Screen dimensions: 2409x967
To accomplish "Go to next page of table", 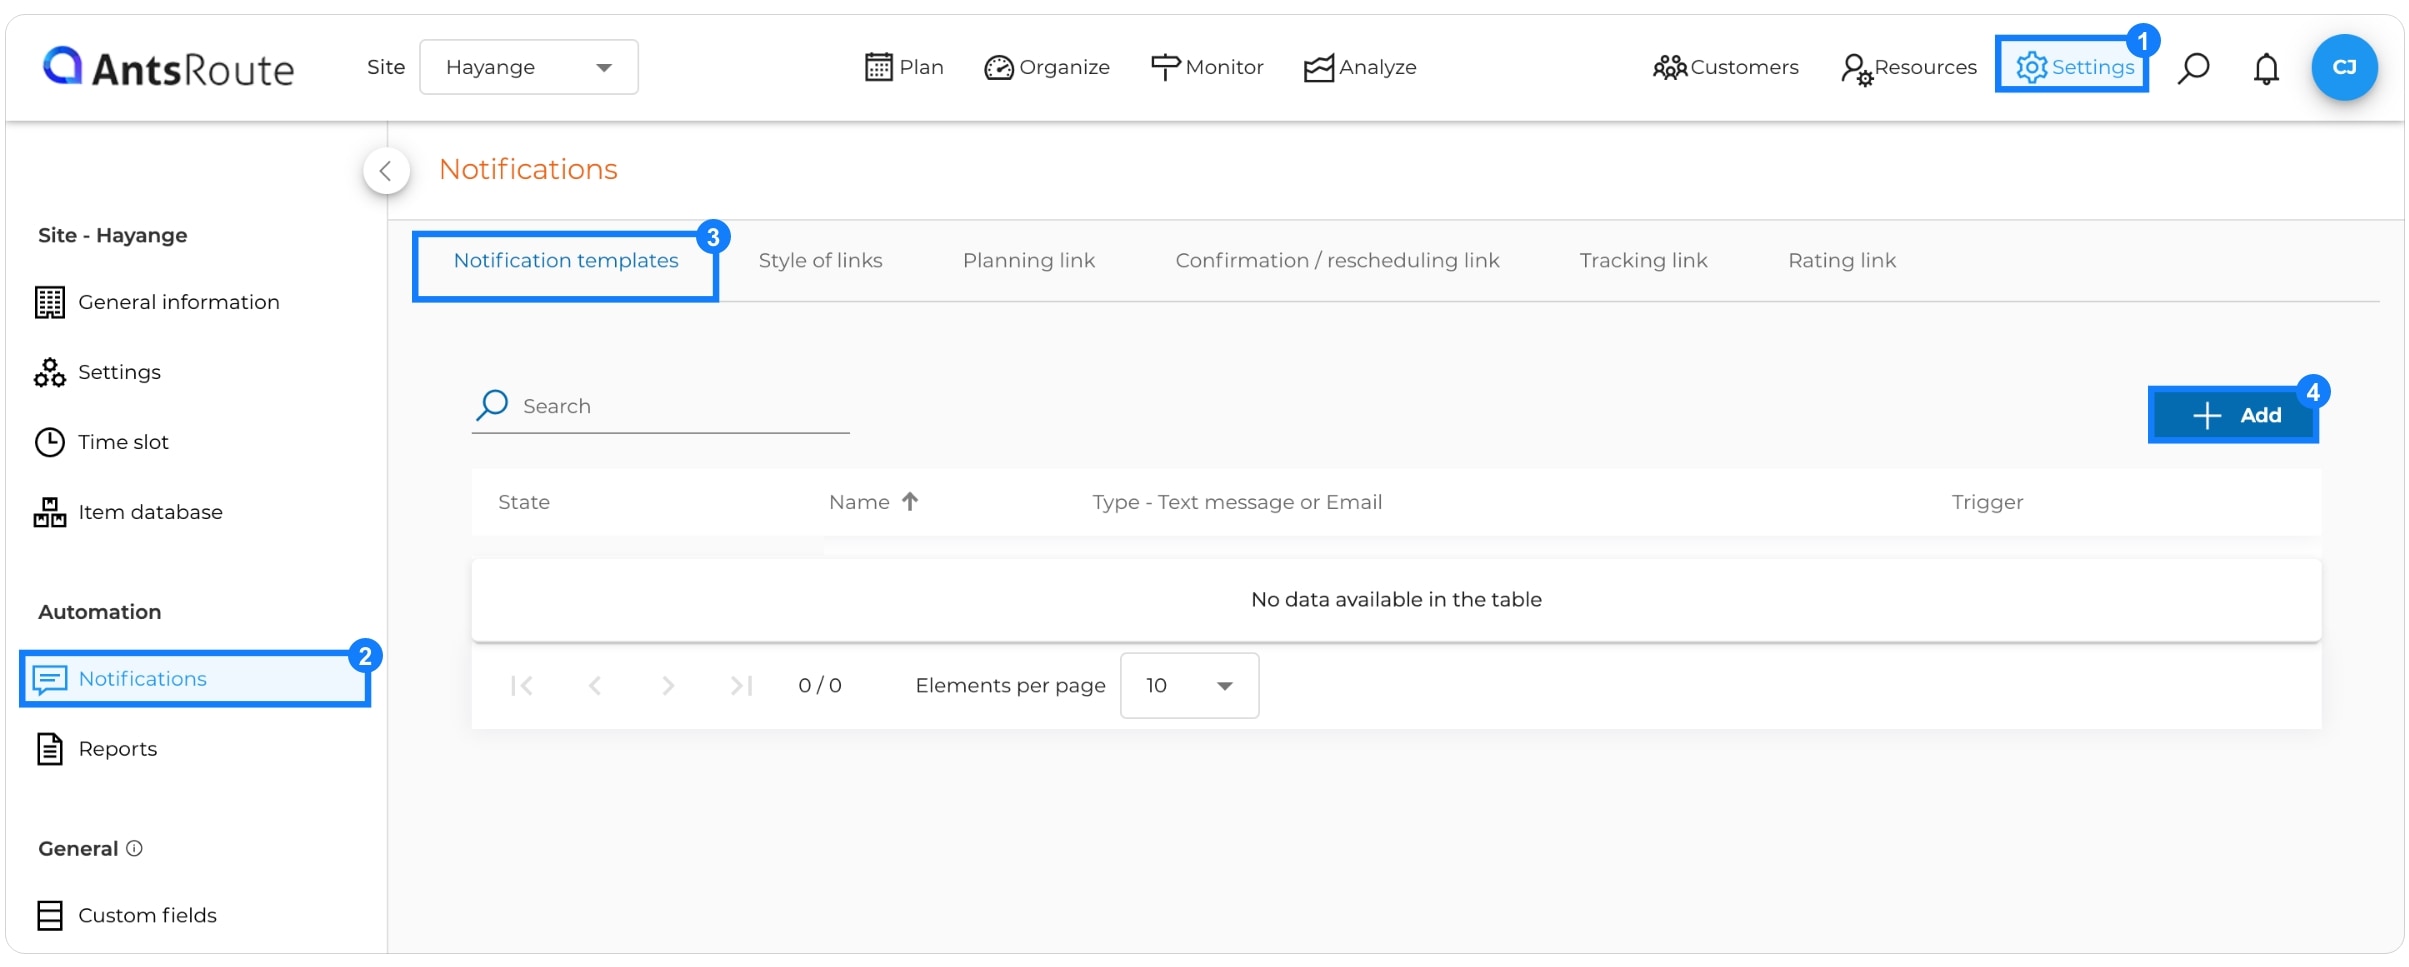I will pyautogui.click(x=668, y=685).
